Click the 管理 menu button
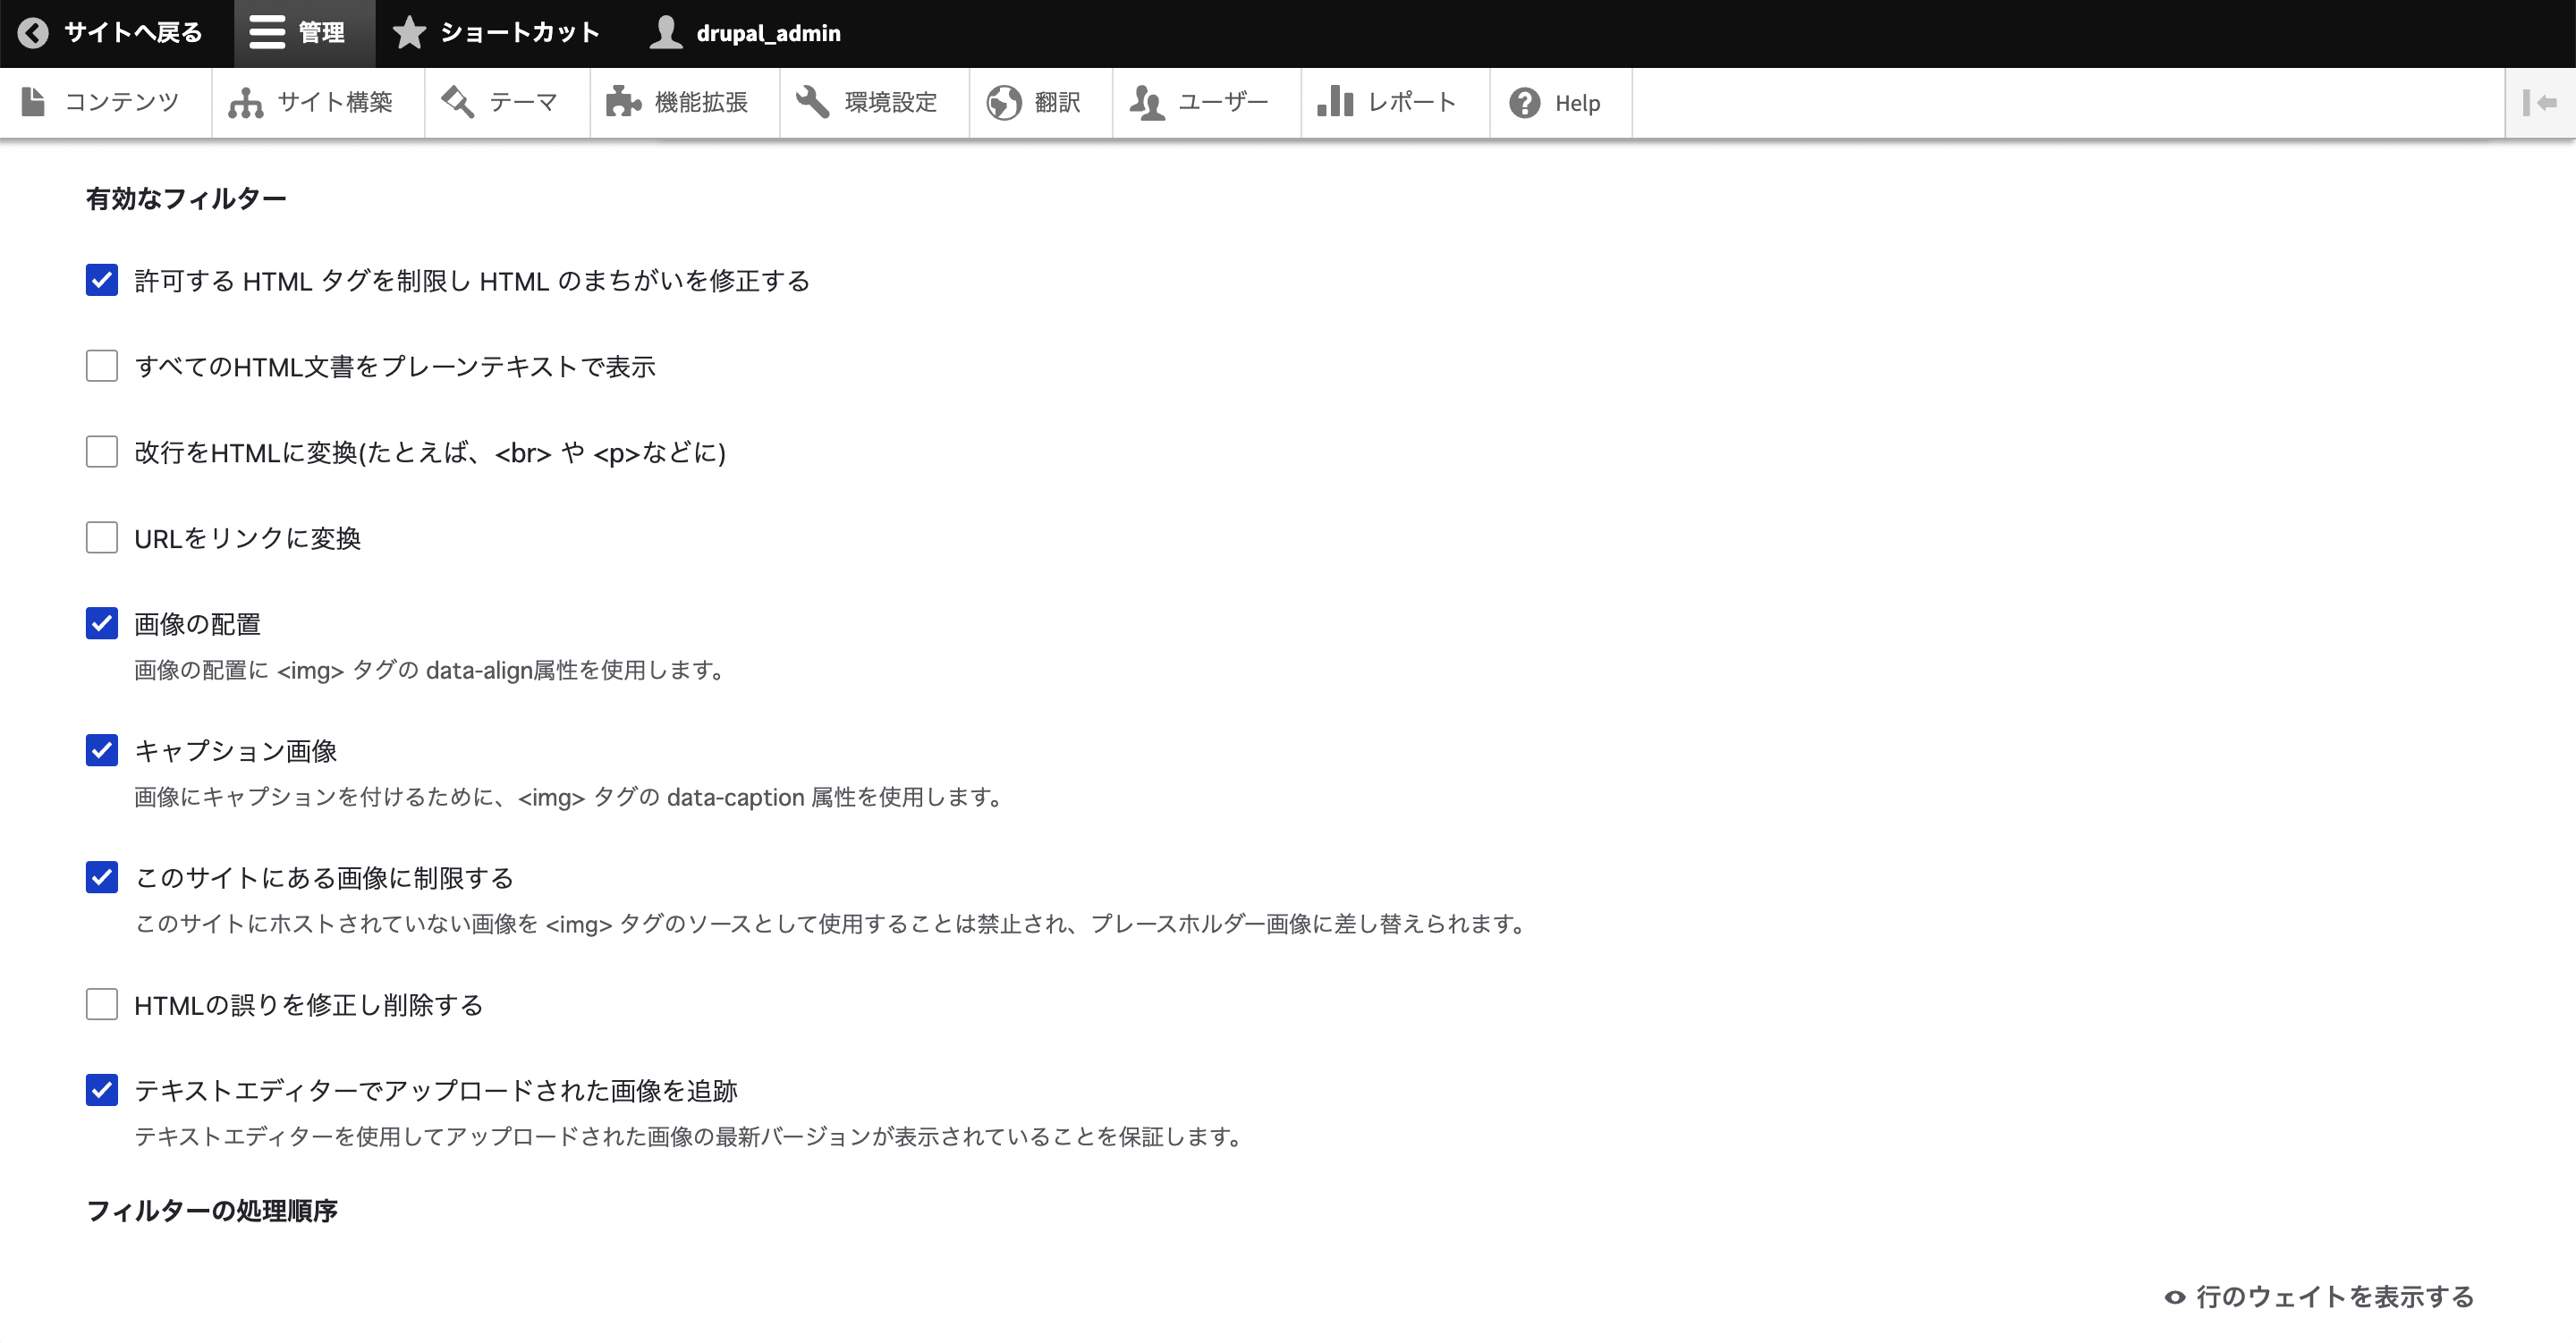 pos(303,32)
